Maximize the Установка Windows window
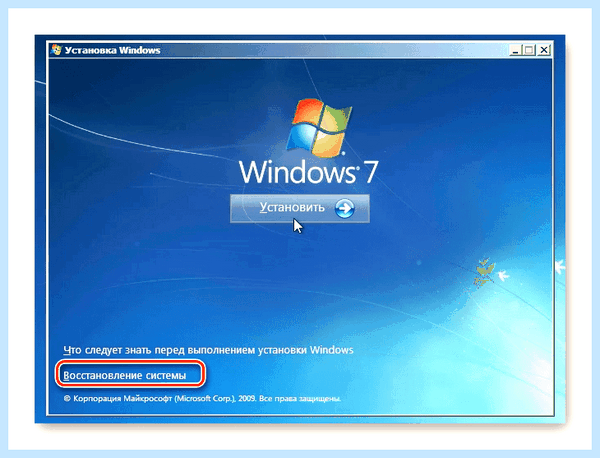The height and width of the screenshot is (458, 600). (529, 50)
